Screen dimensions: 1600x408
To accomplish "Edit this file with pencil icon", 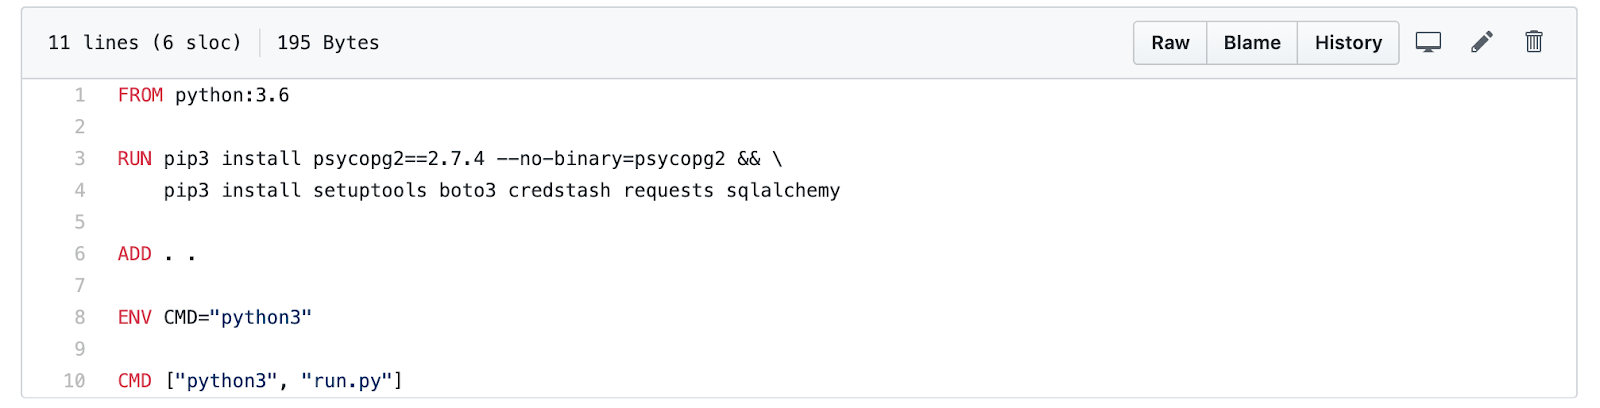I will (1482, 42).
